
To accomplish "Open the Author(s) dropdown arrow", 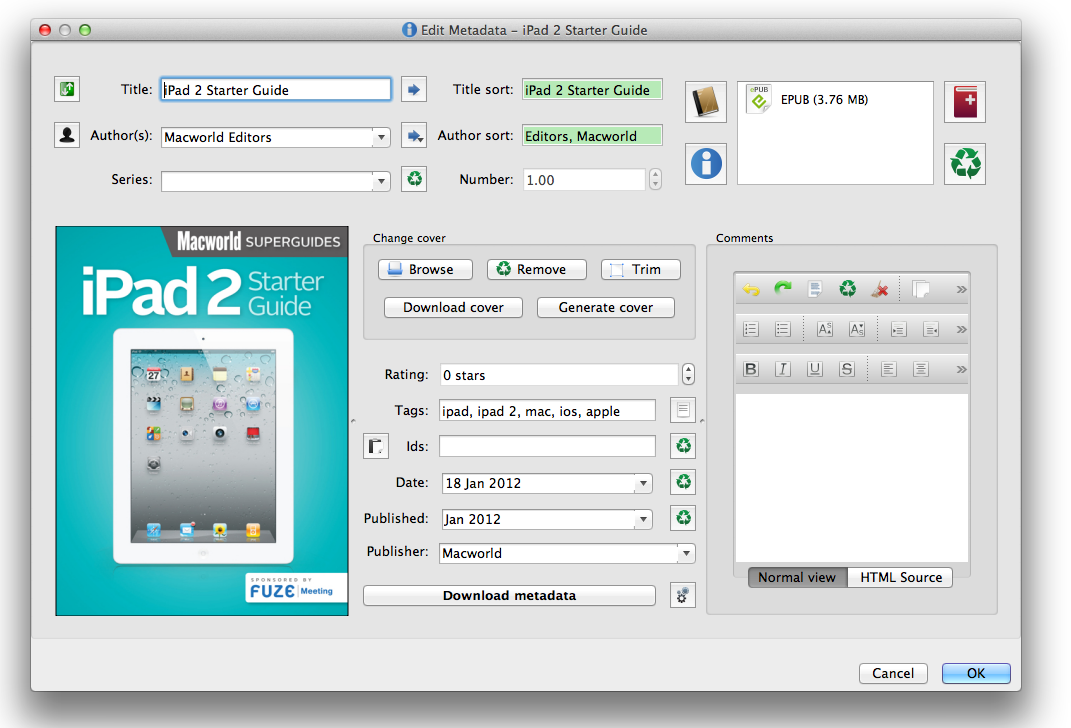I will (381, 137).
